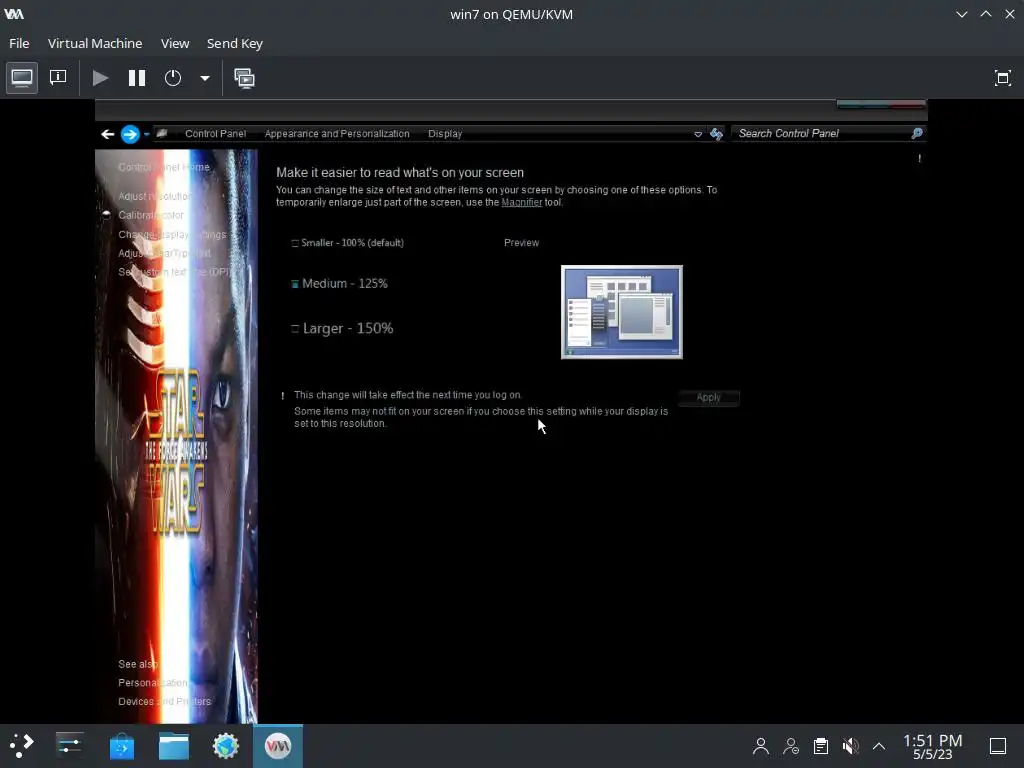Open Calibrate color link
This screenshot has height=768, width=1024.
tap(151, 215)
